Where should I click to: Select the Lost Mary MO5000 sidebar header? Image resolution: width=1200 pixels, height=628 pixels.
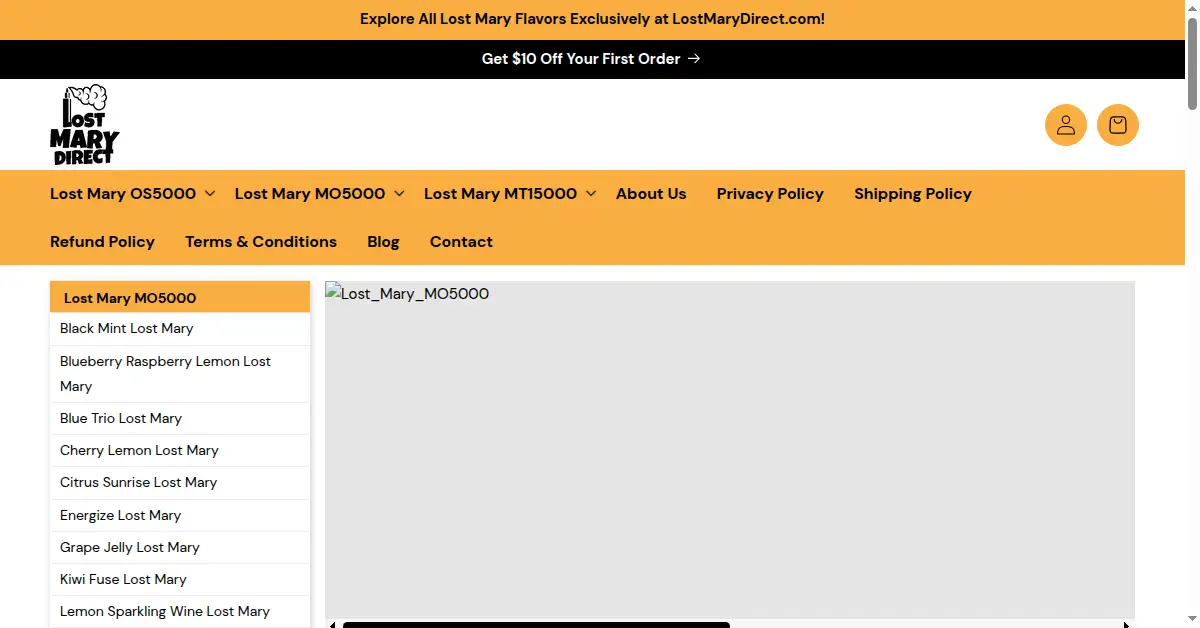(180, 297)
